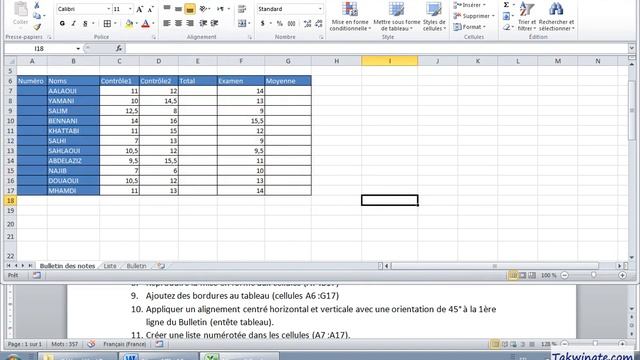Select the Bulletin des notes sheet tab

pos(67,266)
